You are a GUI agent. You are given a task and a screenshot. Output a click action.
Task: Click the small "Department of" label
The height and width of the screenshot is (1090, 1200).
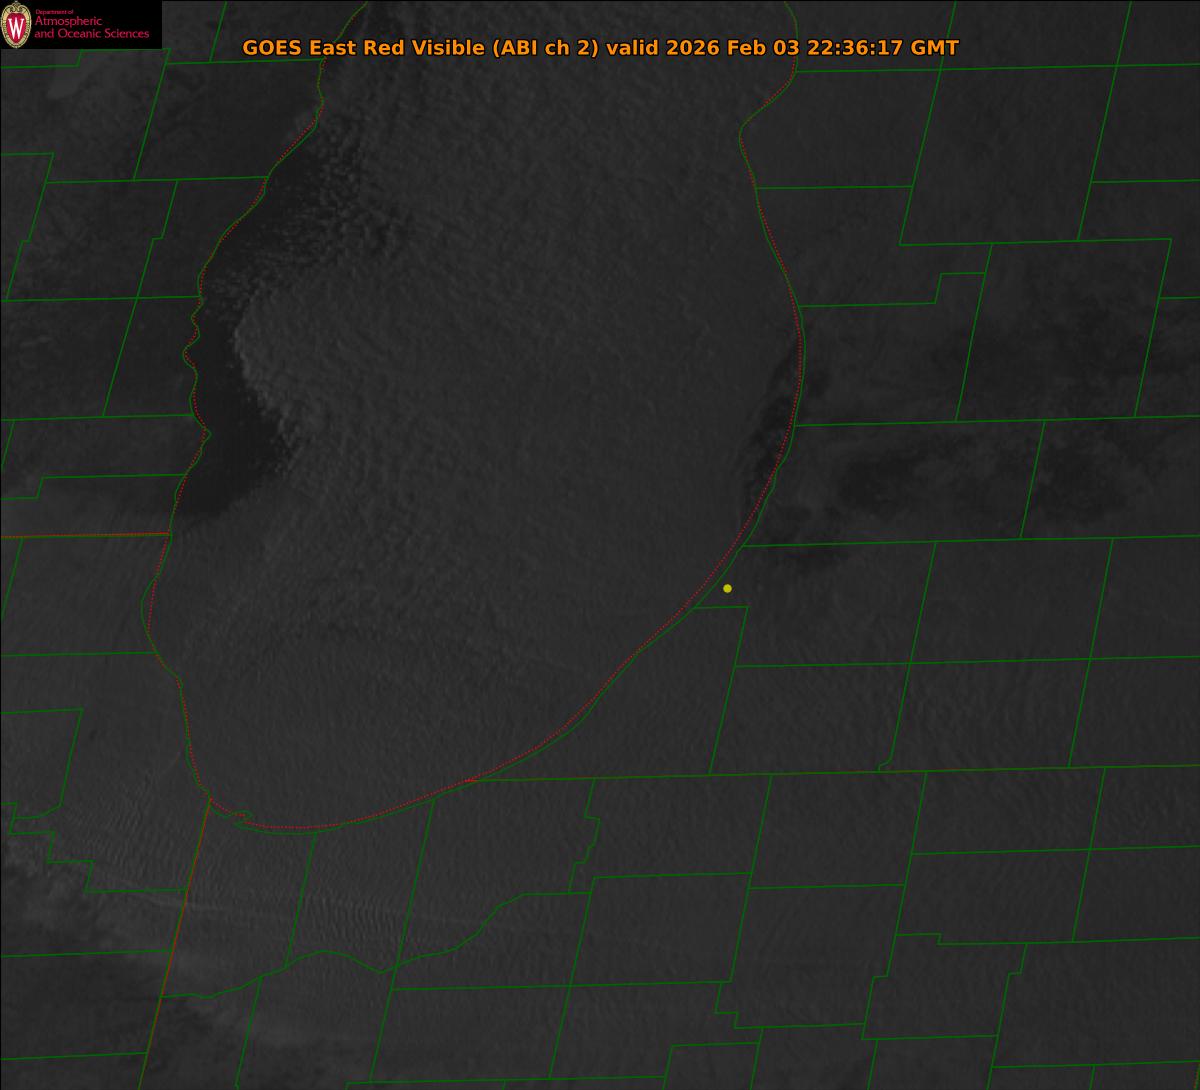click(54, 11)
